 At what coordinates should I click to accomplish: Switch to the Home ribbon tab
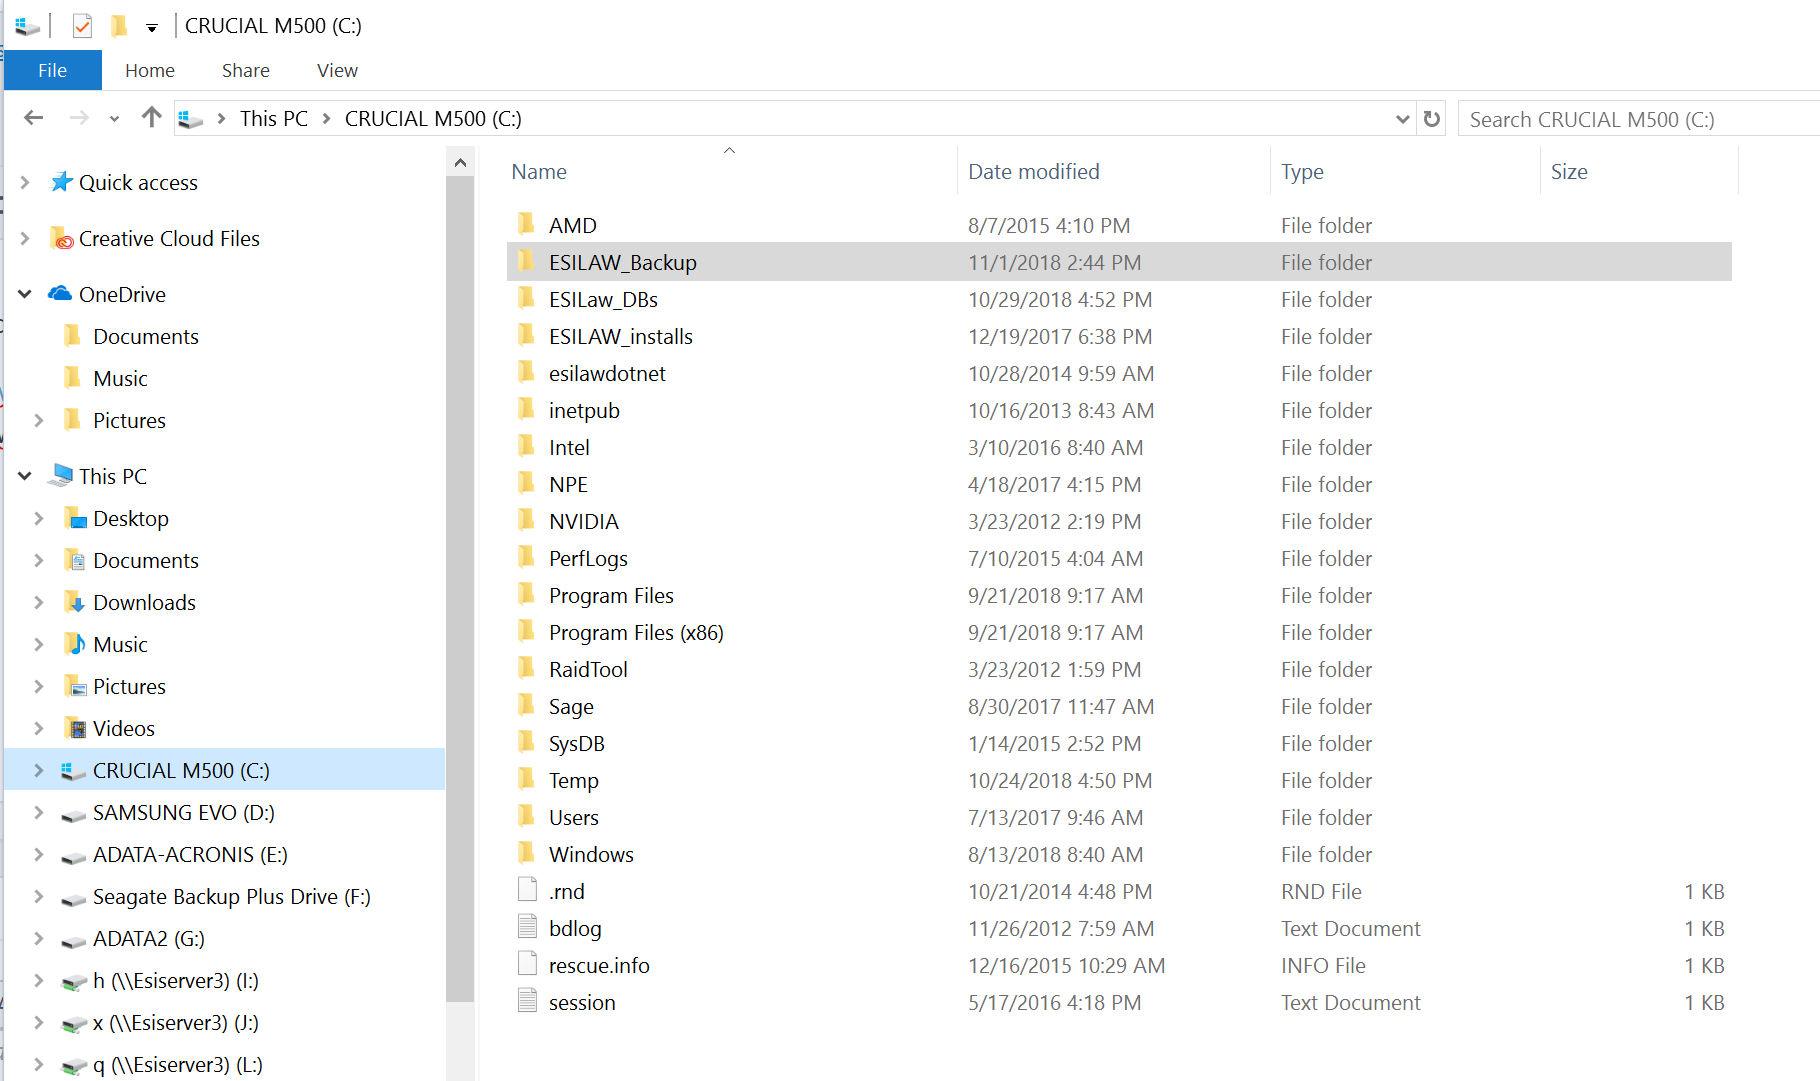click(150, 70)
